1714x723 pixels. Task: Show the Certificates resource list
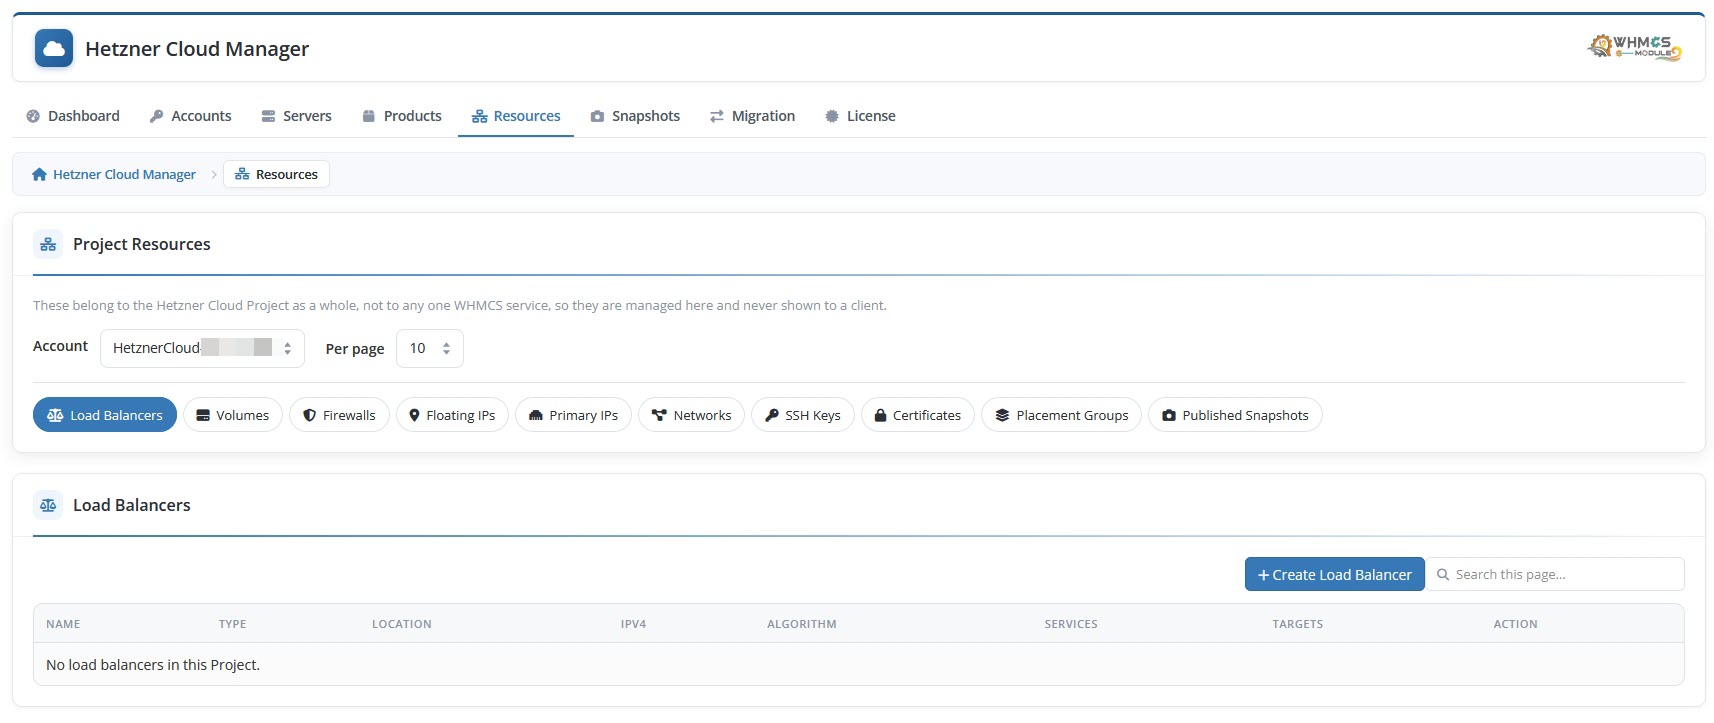[917, 415]
